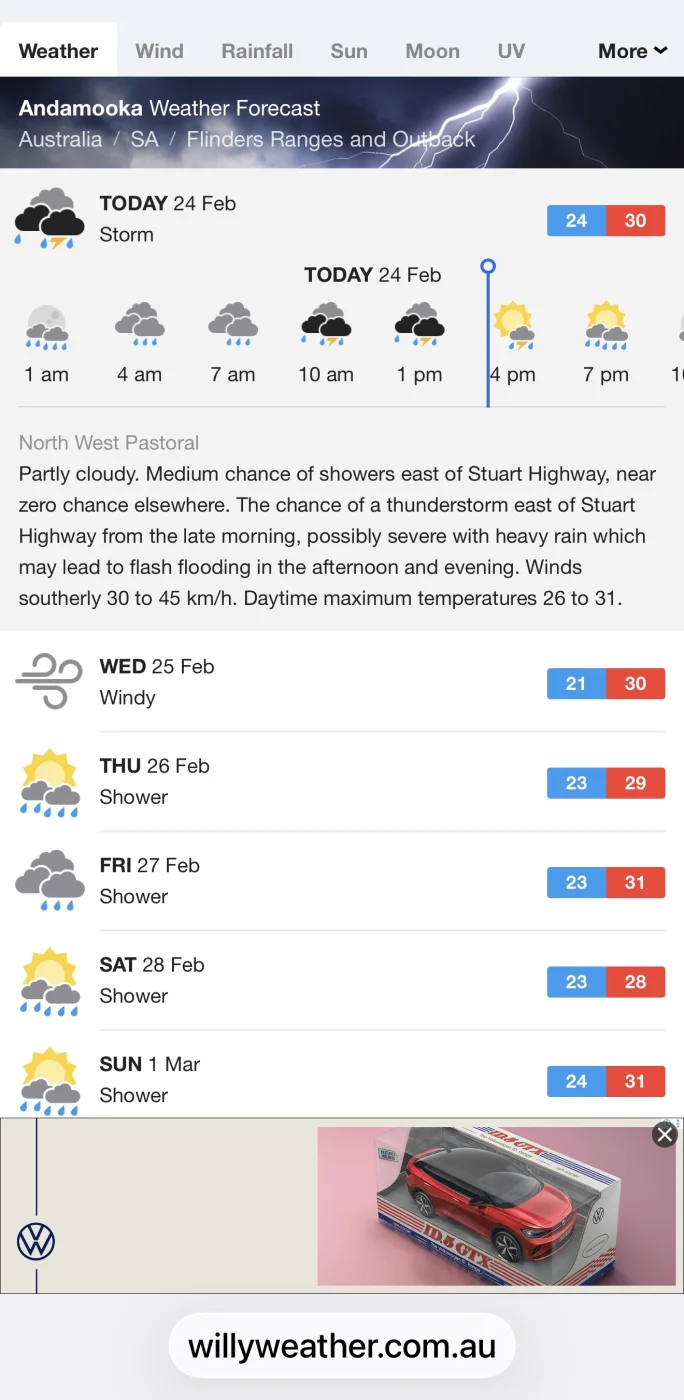Switch to the Wind tab

click(159, 51)
